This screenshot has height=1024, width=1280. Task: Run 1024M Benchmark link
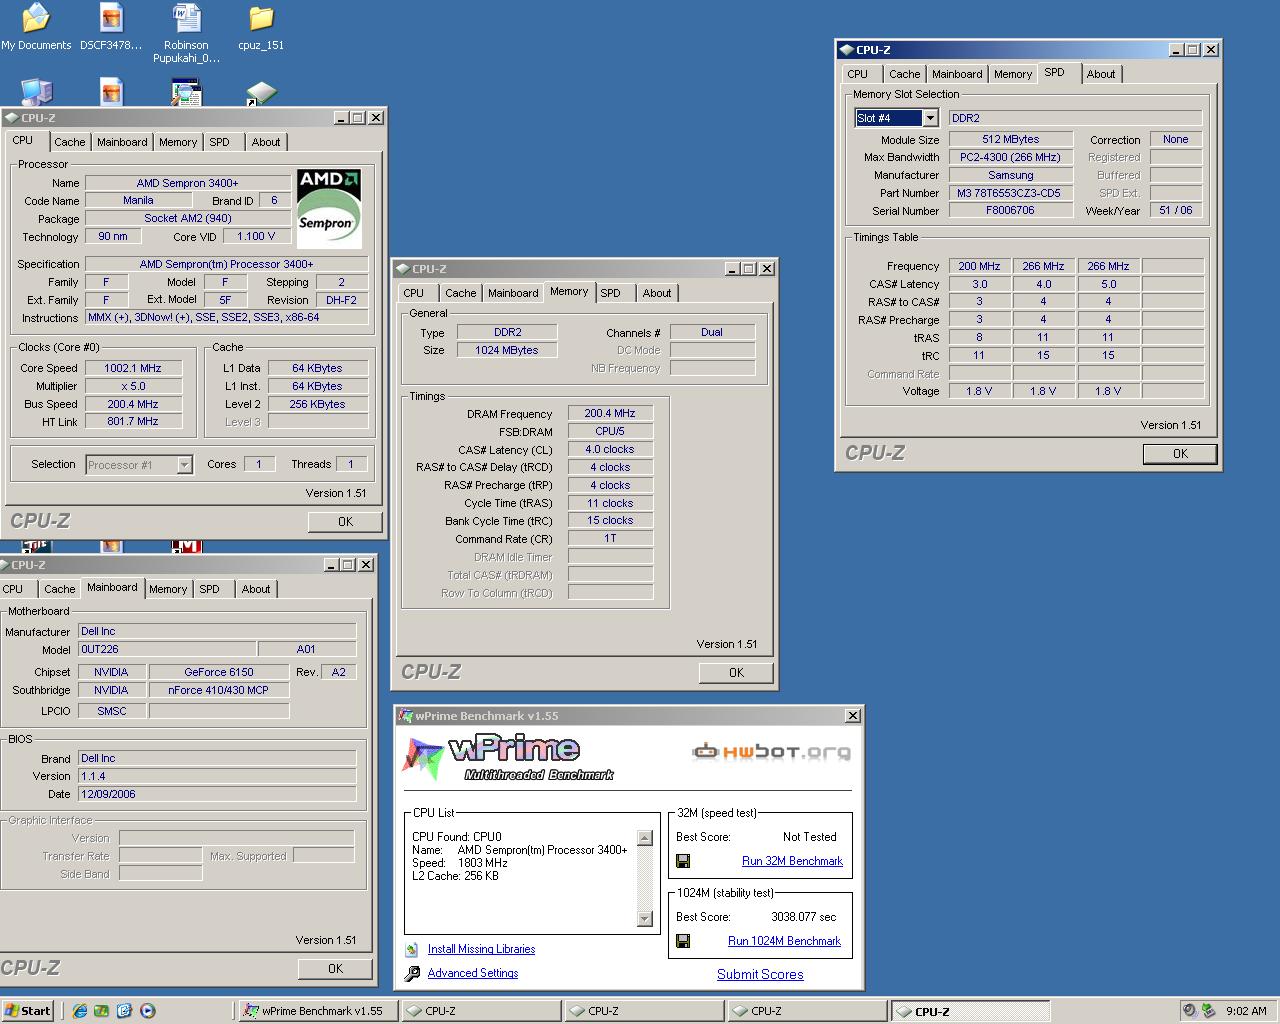click(x=784, y=941)
